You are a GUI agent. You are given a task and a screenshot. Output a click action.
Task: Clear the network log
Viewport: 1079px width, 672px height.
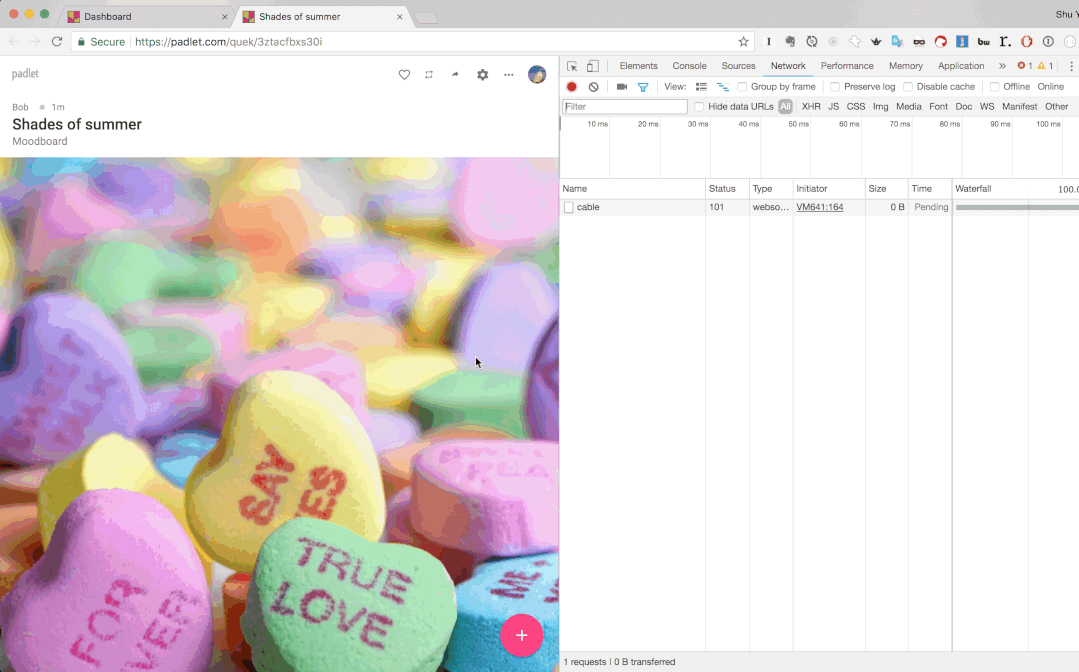pyautogui.click(x=593, y=87)
